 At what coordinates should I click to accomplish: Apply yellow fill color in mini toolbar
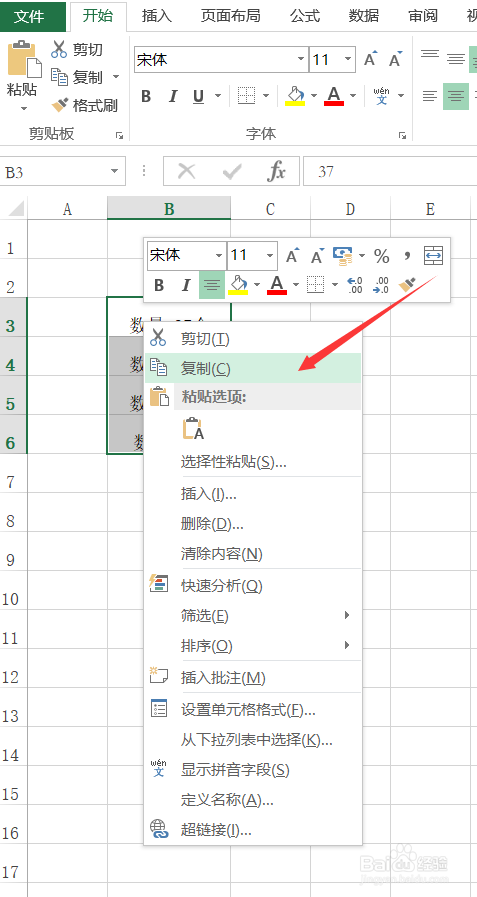(x=237, y=284)
